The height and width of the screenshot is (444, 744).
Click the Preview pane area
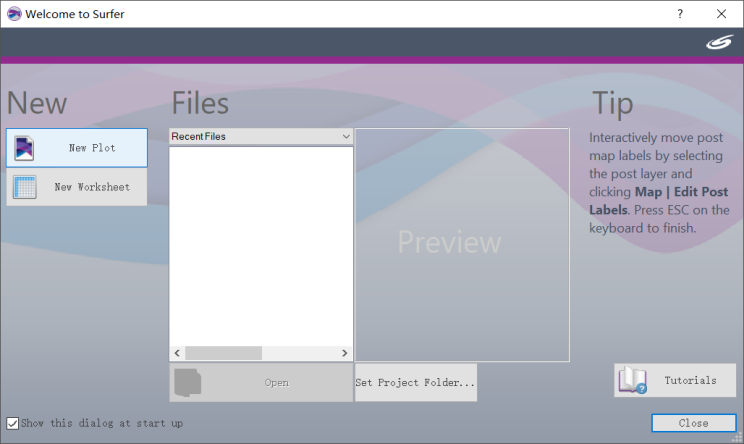[x=462, y=245]
